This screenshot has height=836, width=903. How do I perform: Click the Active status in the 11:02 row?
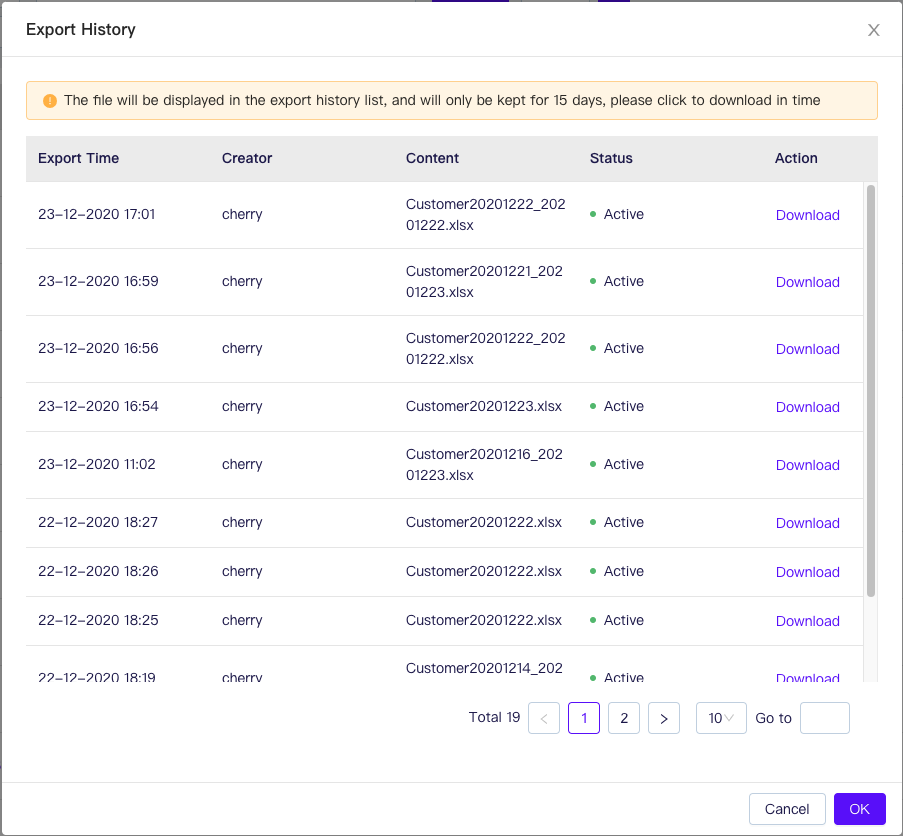tap(617, 464)
